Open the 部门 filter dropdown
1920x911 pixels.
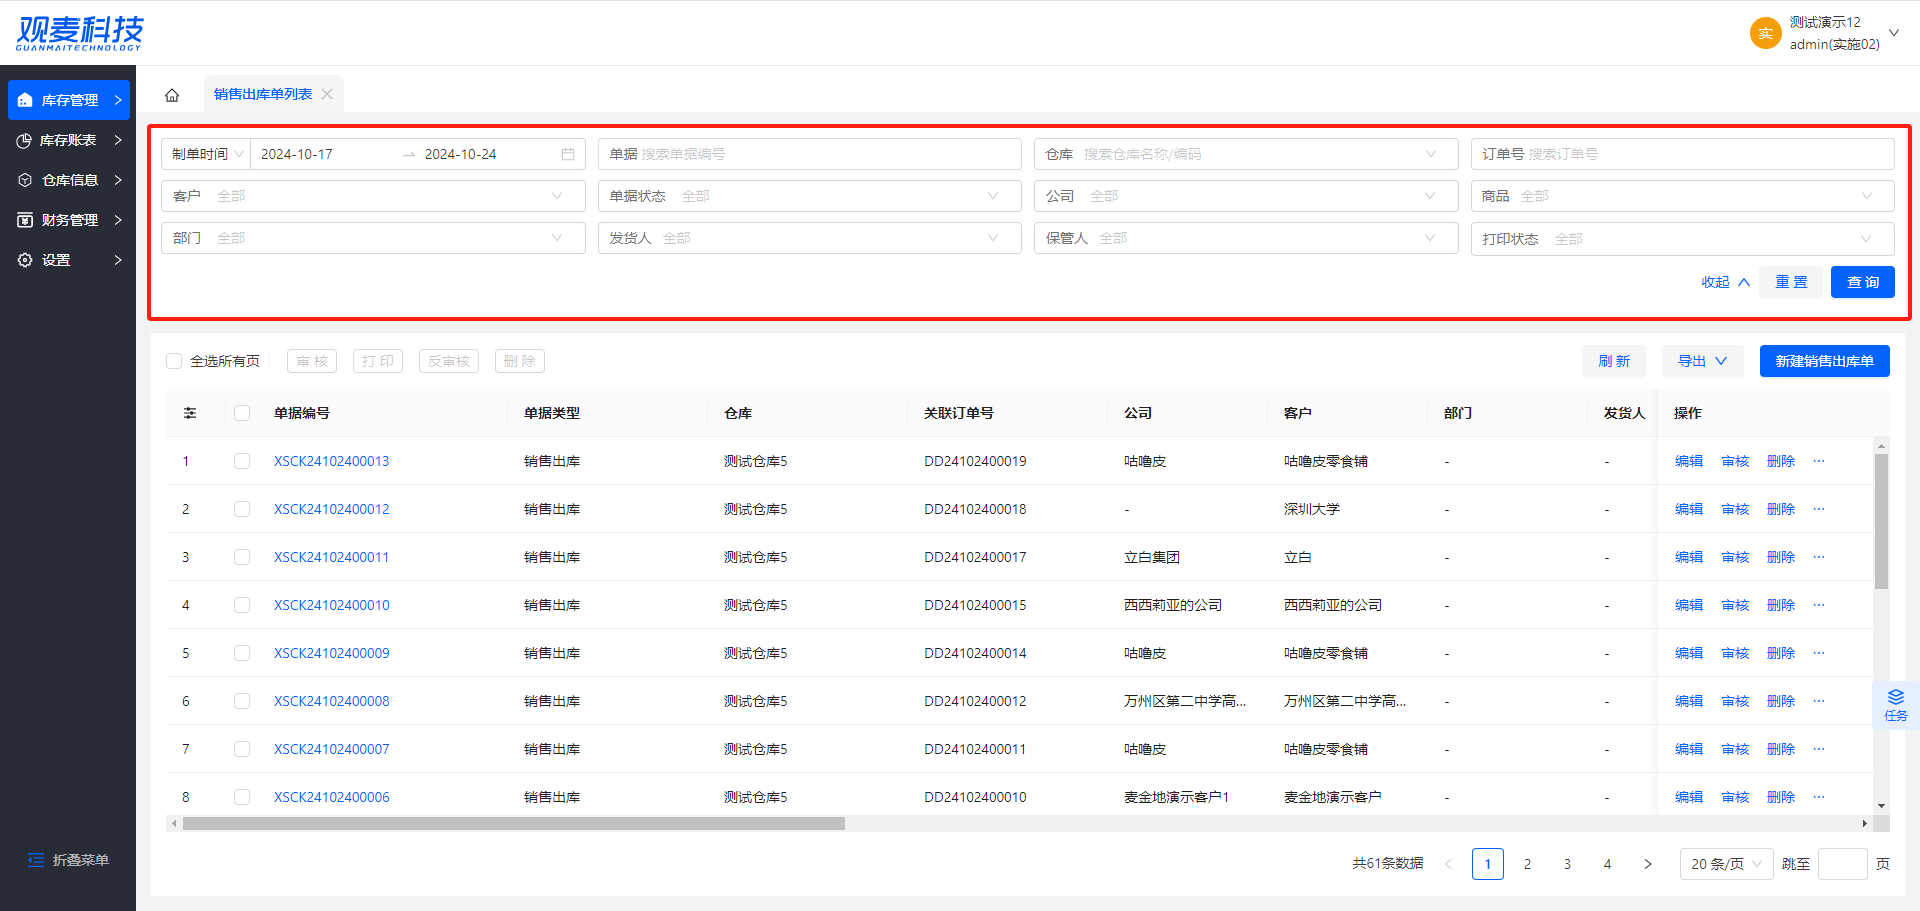click(x=373, y=238)
